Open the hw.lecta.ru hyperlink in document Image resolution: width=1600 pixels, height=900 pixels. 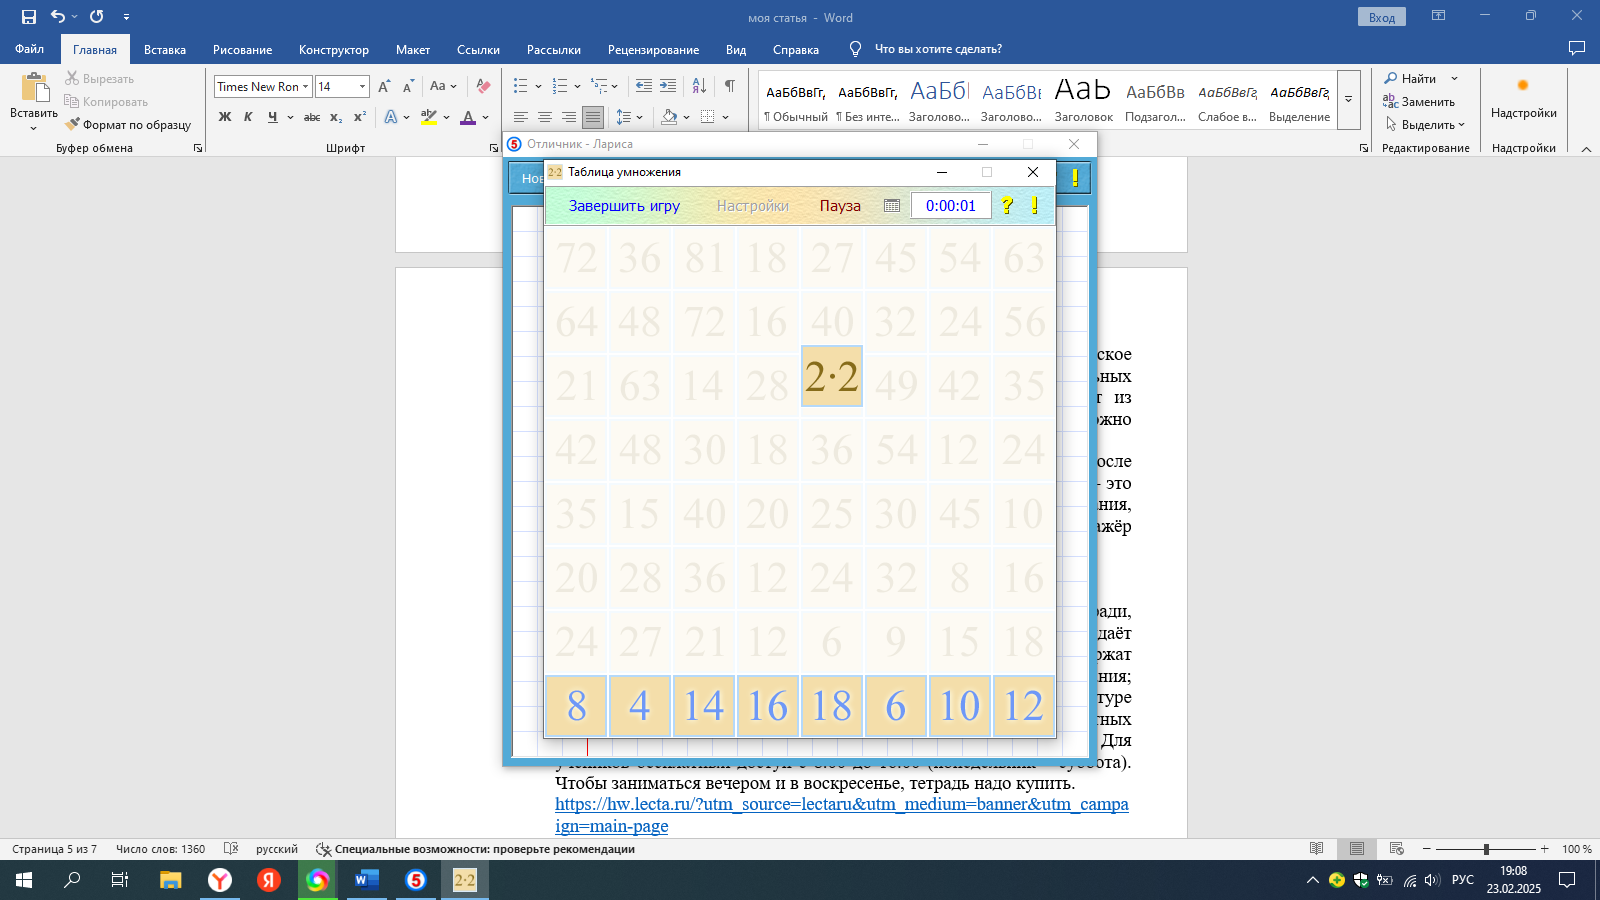coord(841,805)
